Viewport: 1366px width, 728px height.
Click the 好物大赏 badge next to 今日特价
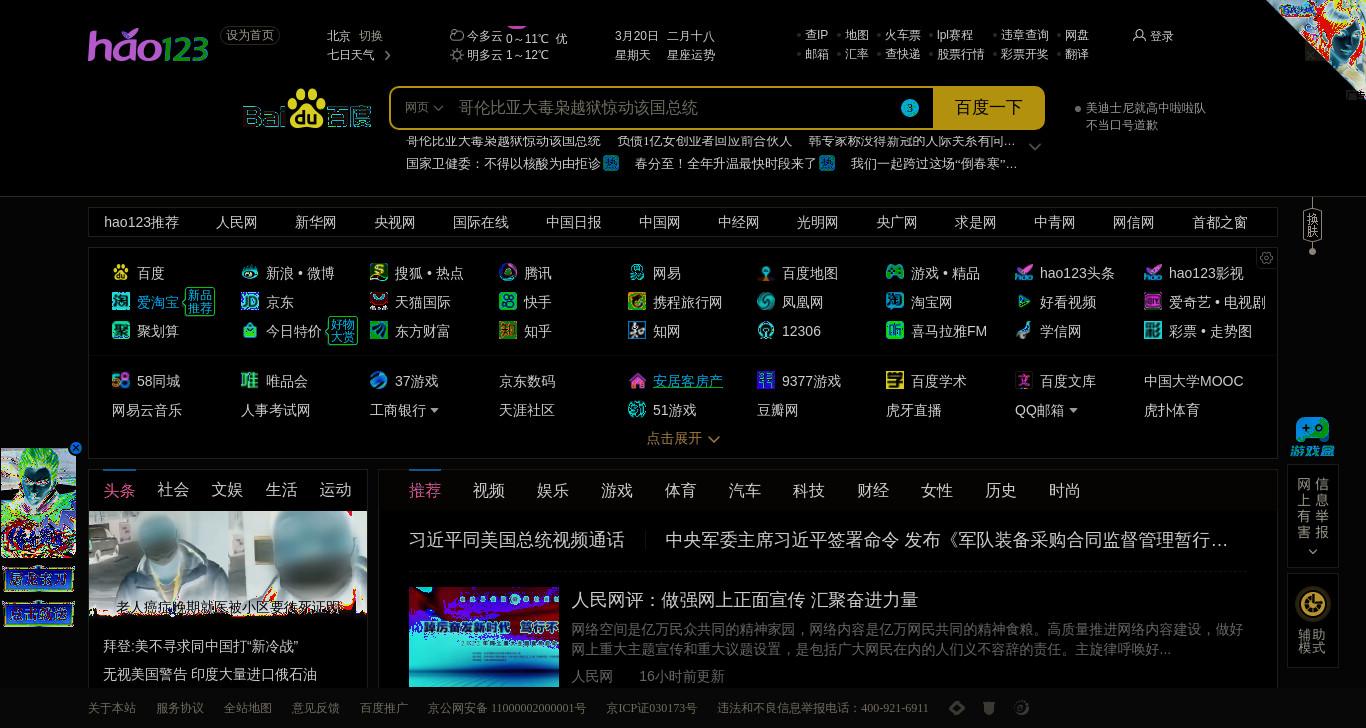(x=342, y=331)
